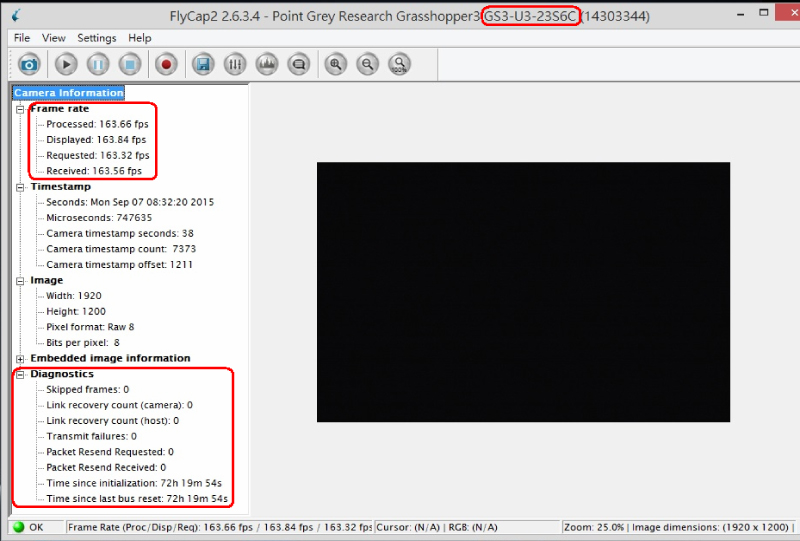Screen dimensions: 800x541
Task: Select the Camera Information root item
Action: 69,93
